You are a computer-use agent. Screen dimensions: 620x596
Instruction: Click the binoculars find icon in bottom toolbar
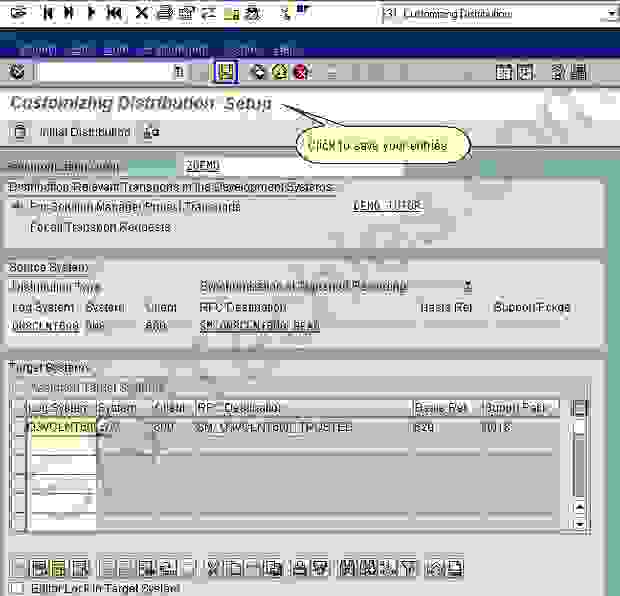click(350, 569)
